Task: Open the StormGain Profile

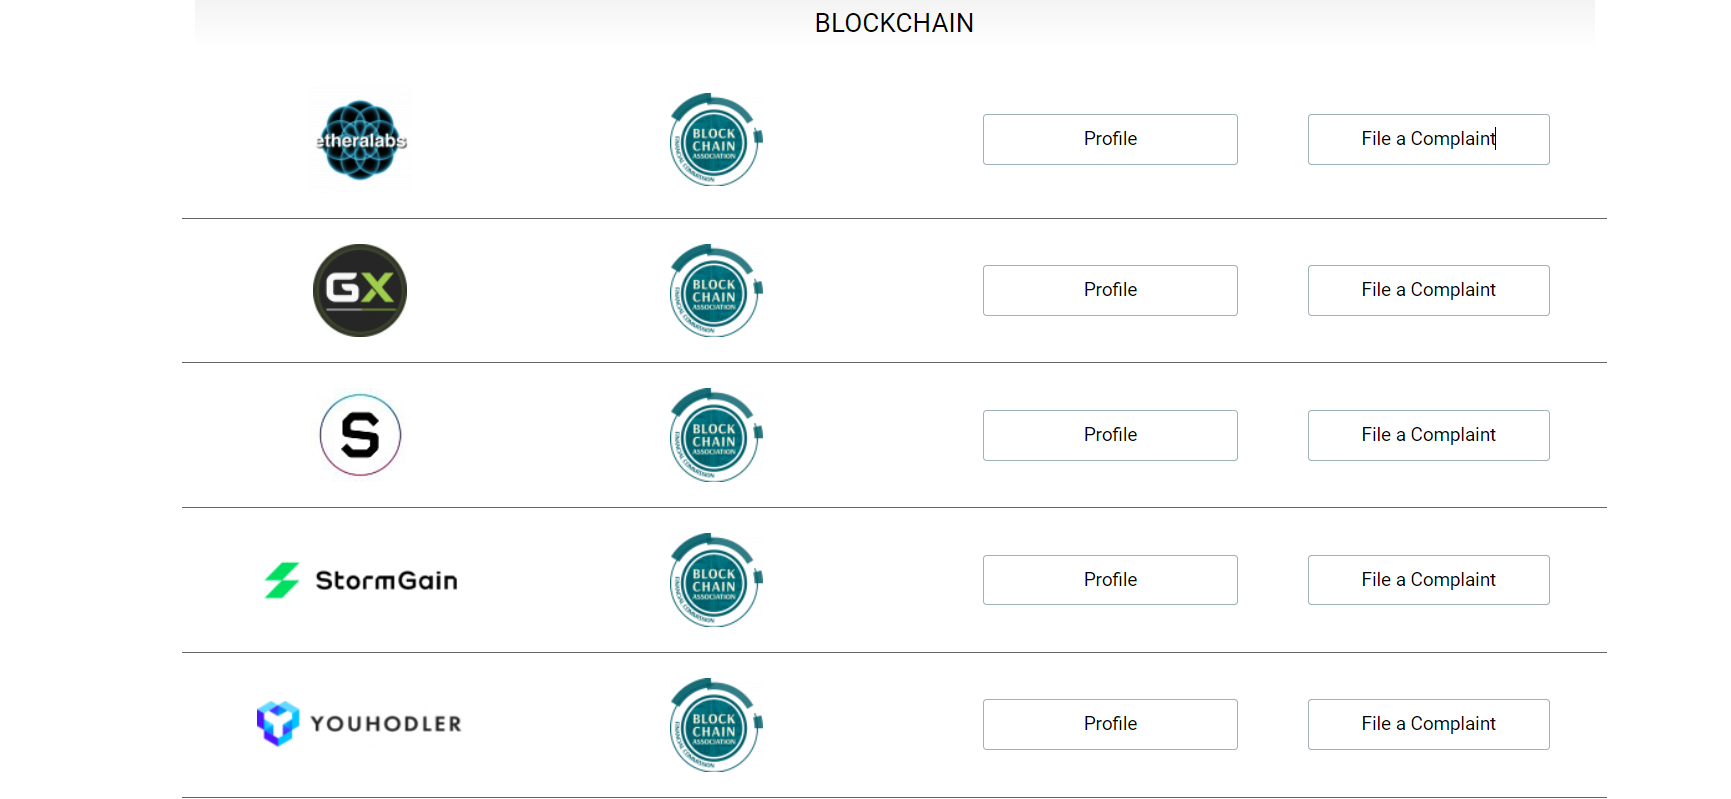Action: pyautogui.click(x=1110, y=580)
